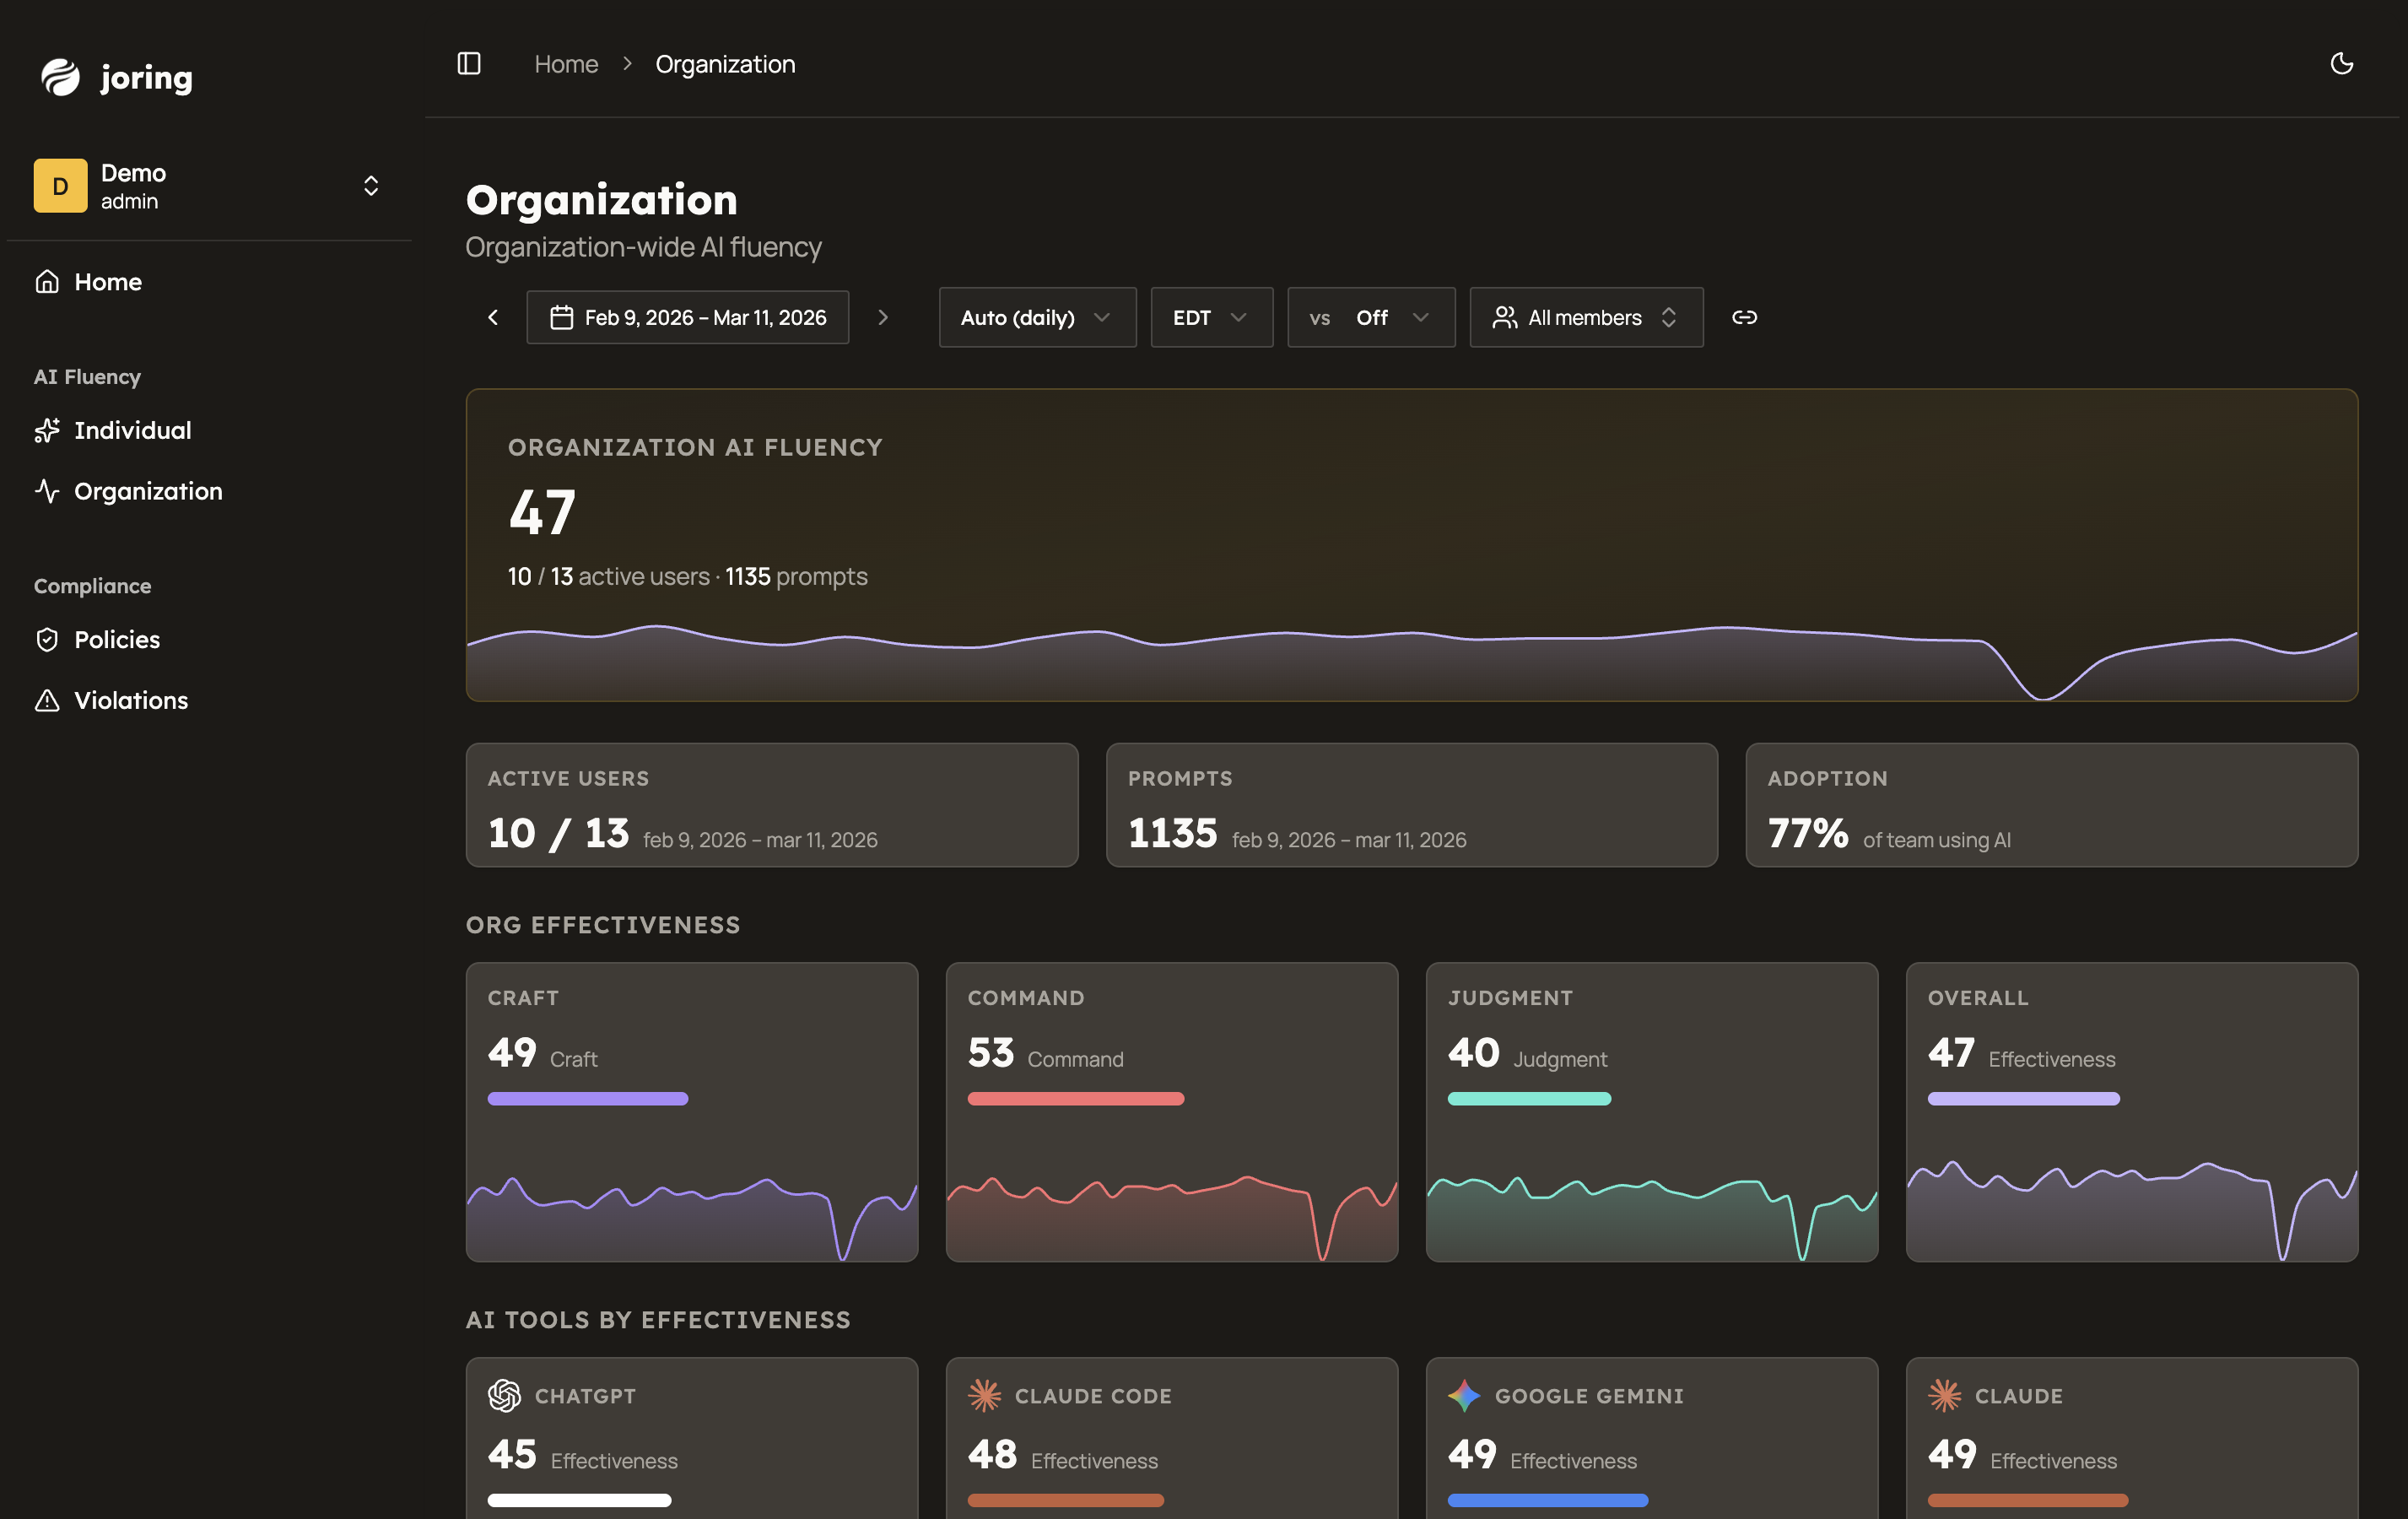Viewport: 2408px width, 1519px height.
Task: Open Violations in the sidebar
Action: pyautogui.click(x=130, y=700)
